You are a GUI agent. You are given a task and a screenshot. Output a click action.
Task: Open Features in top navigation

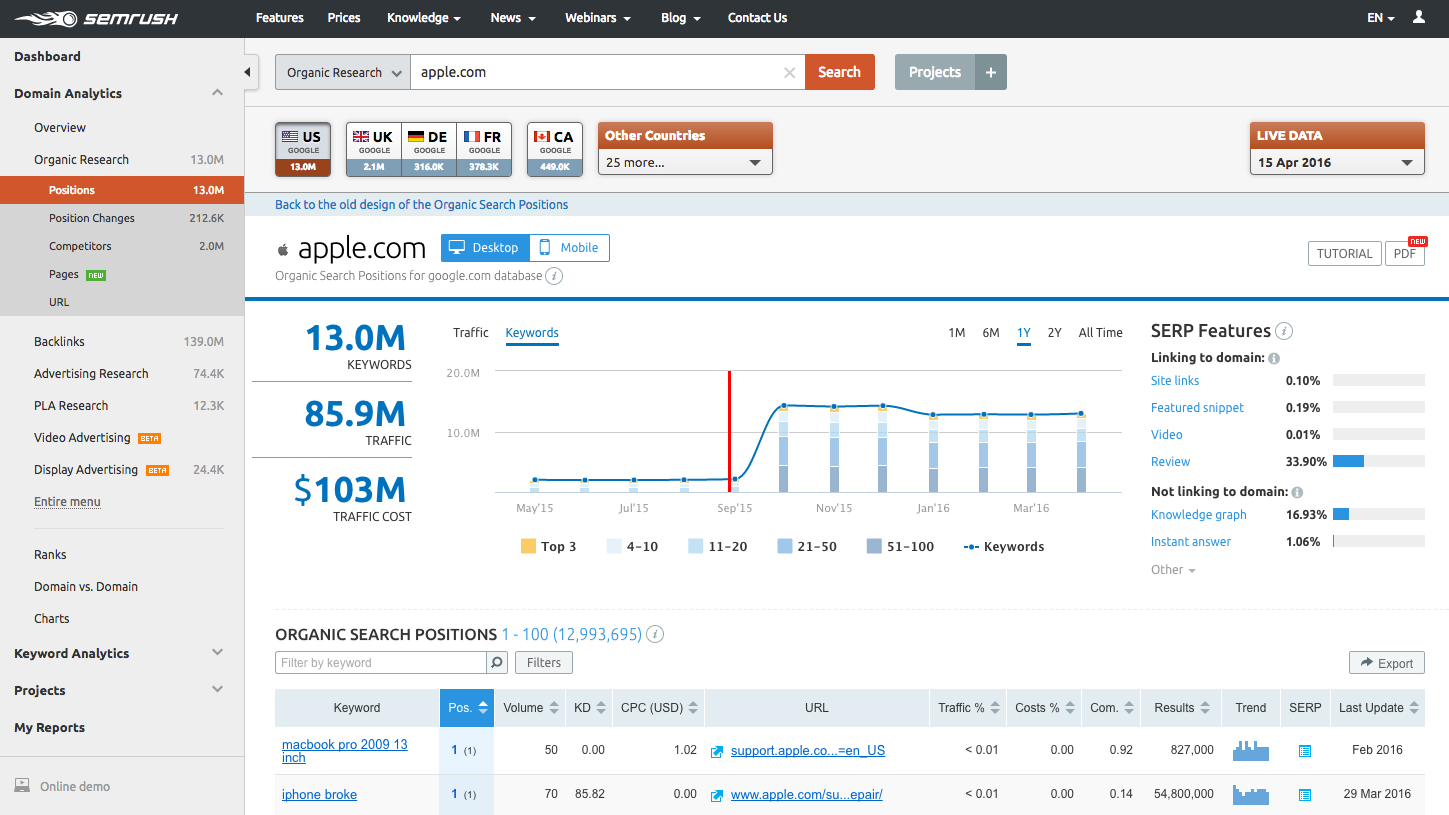[x=280, y=18]
